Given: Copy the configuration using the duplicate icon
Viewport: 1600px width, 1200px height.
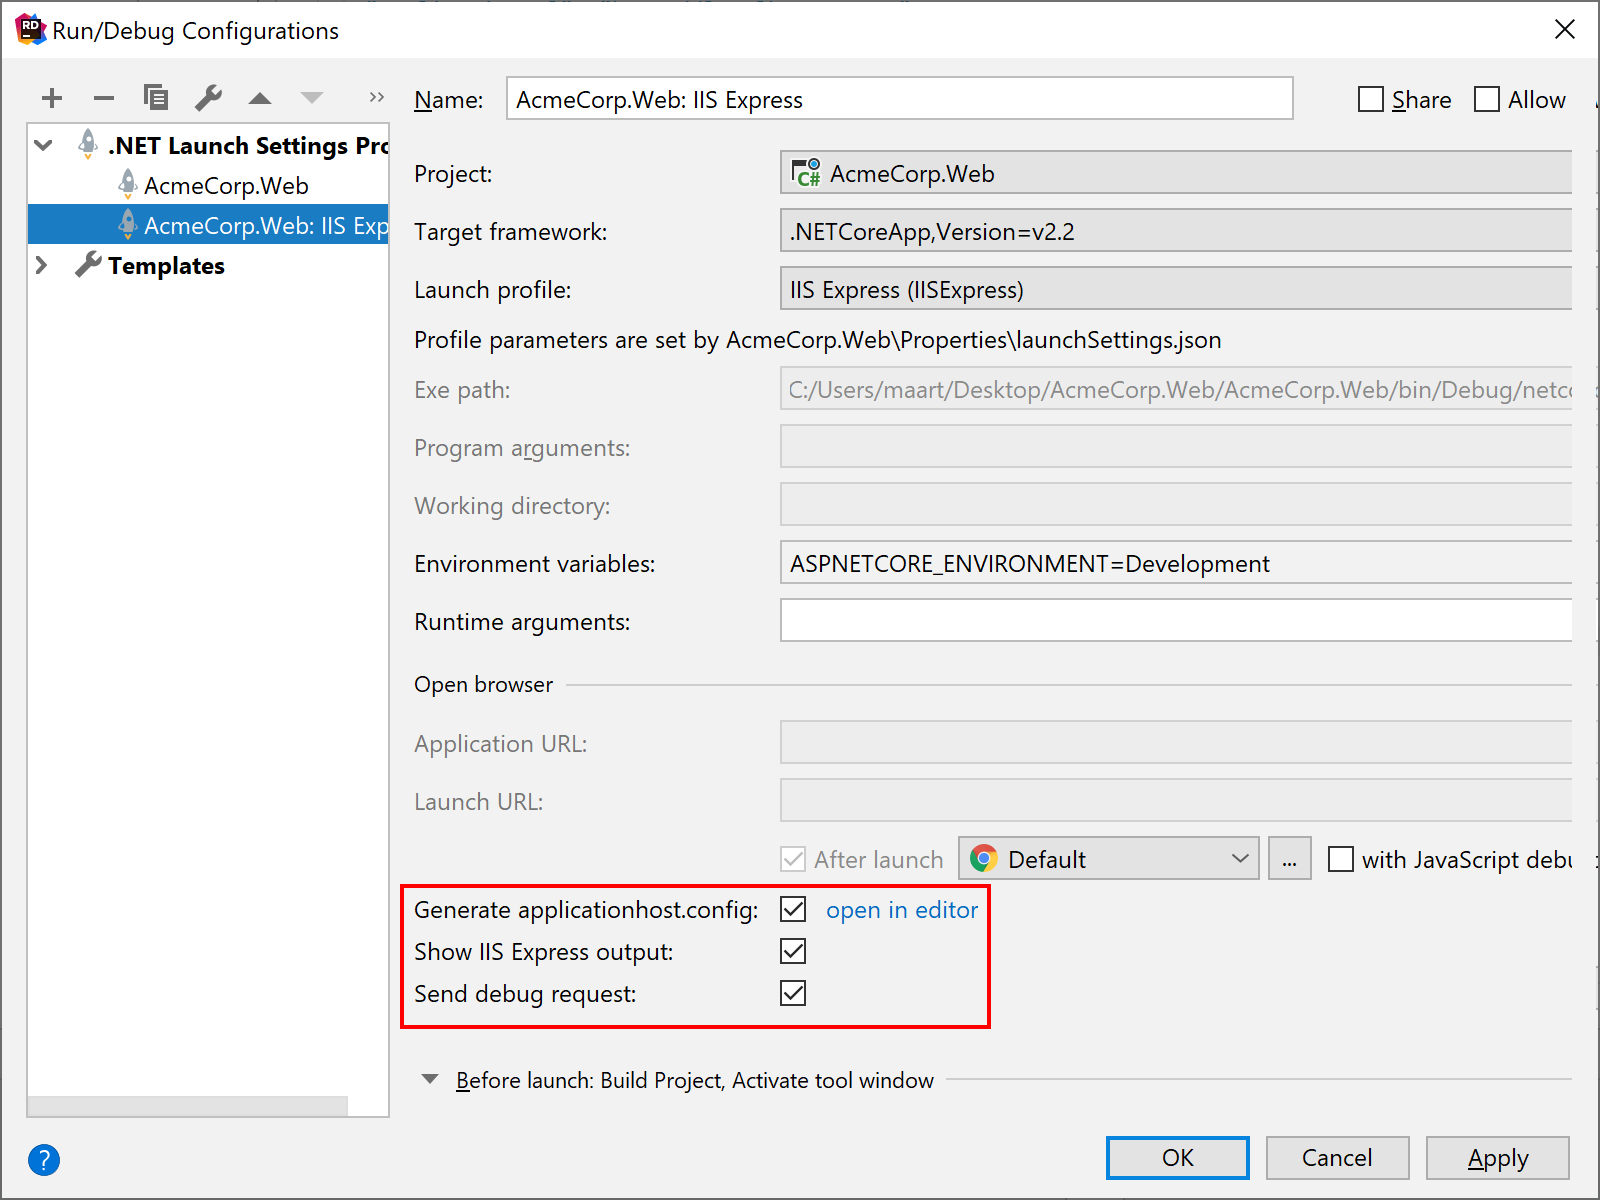Looking at the screenshot, I should (x=156, y=98).
